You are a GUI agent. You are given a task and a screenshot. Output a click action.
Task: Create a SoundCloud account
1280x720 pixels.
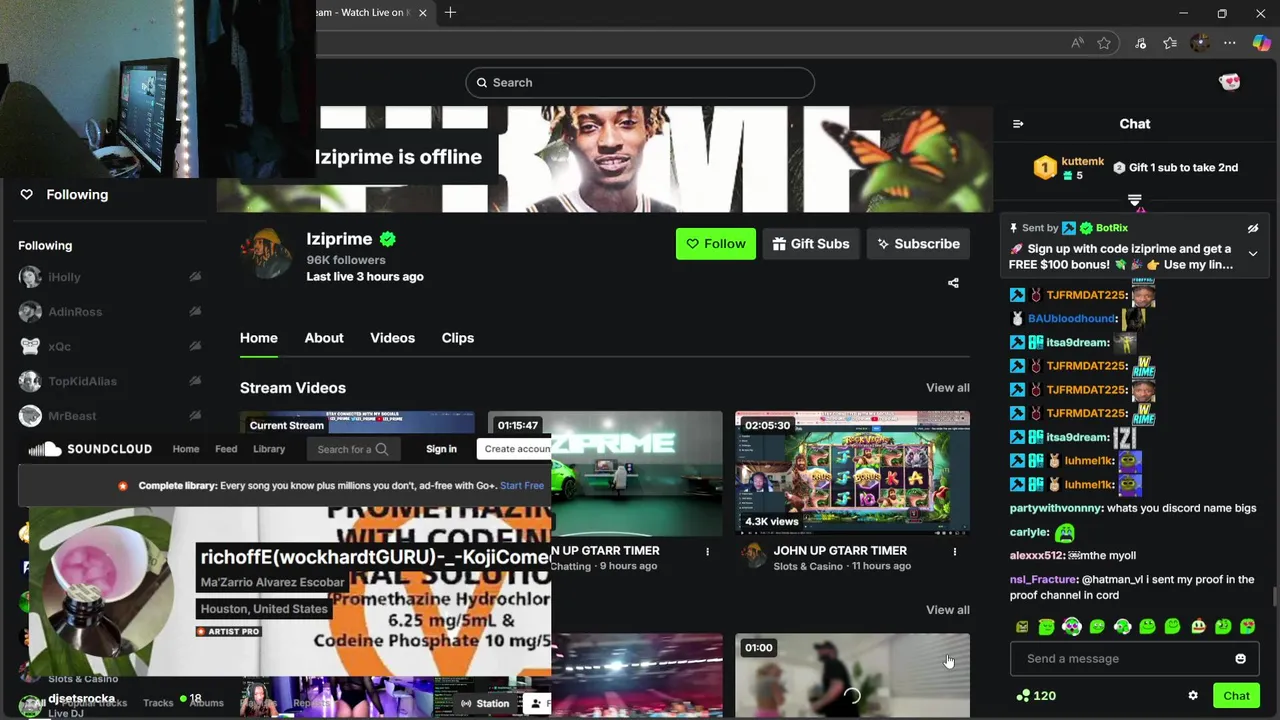pos(516,449)
